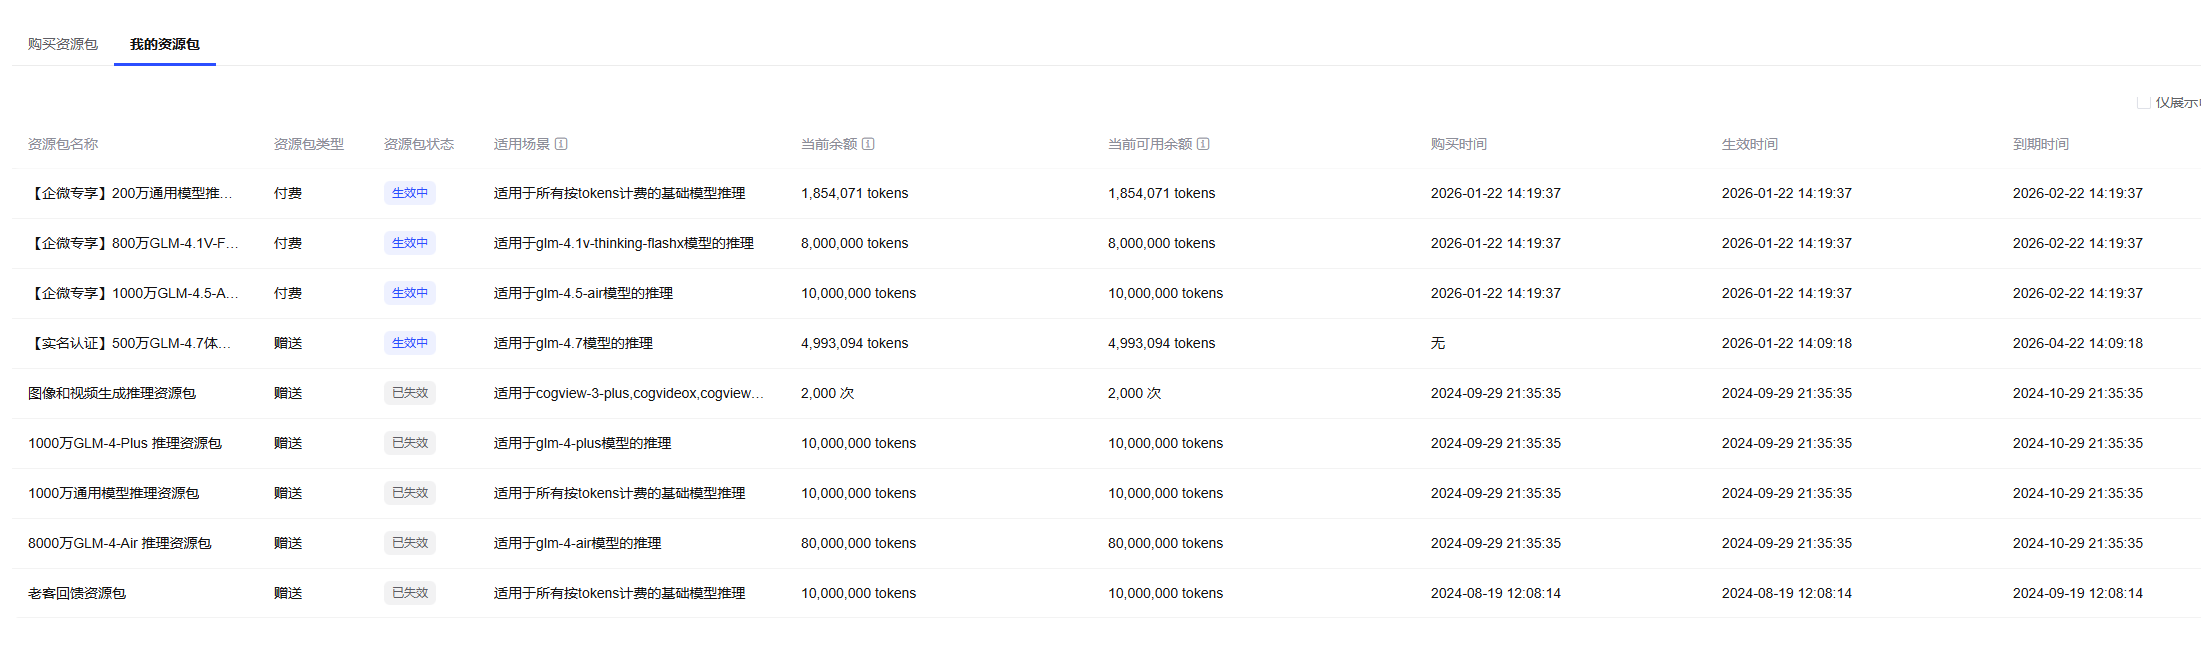
Task: Click 8,000,000 tokens under 当前余额
Action: click(x=855, y=243)
